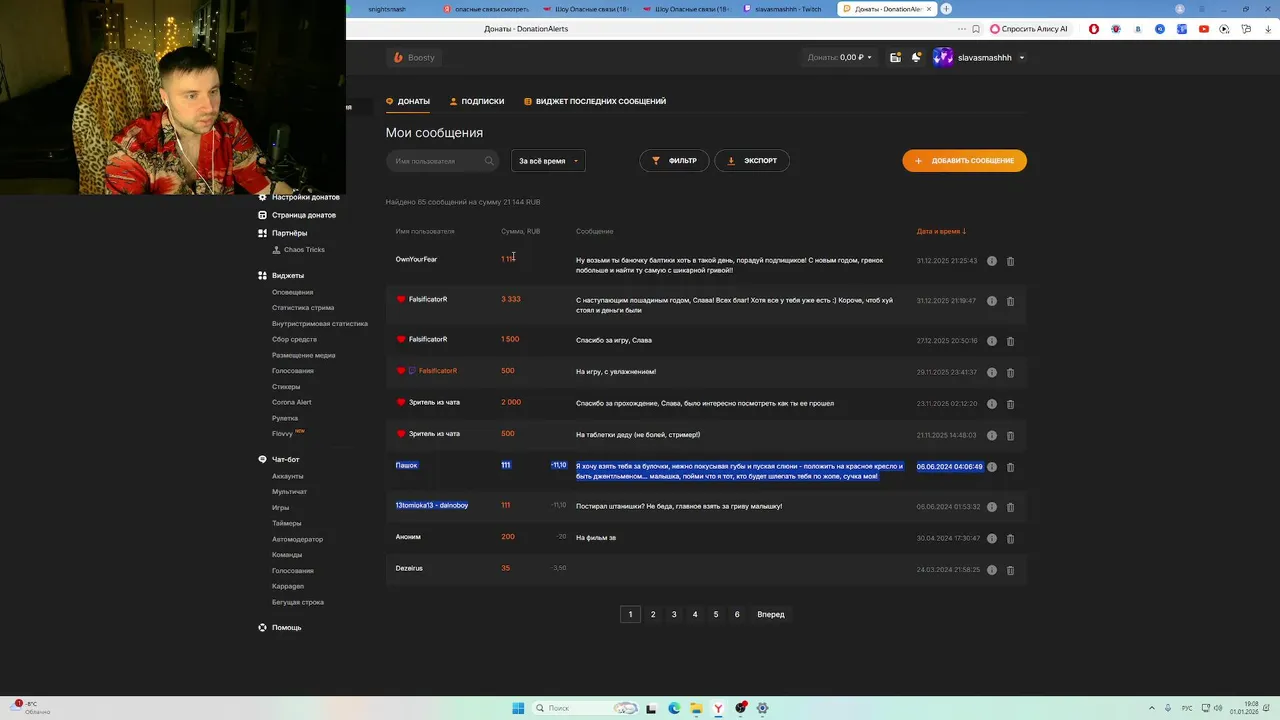This screenshot has height=720, width=1280.
Task: Delete the OwnYourFear donation
Action: (x=1010, y=261)
